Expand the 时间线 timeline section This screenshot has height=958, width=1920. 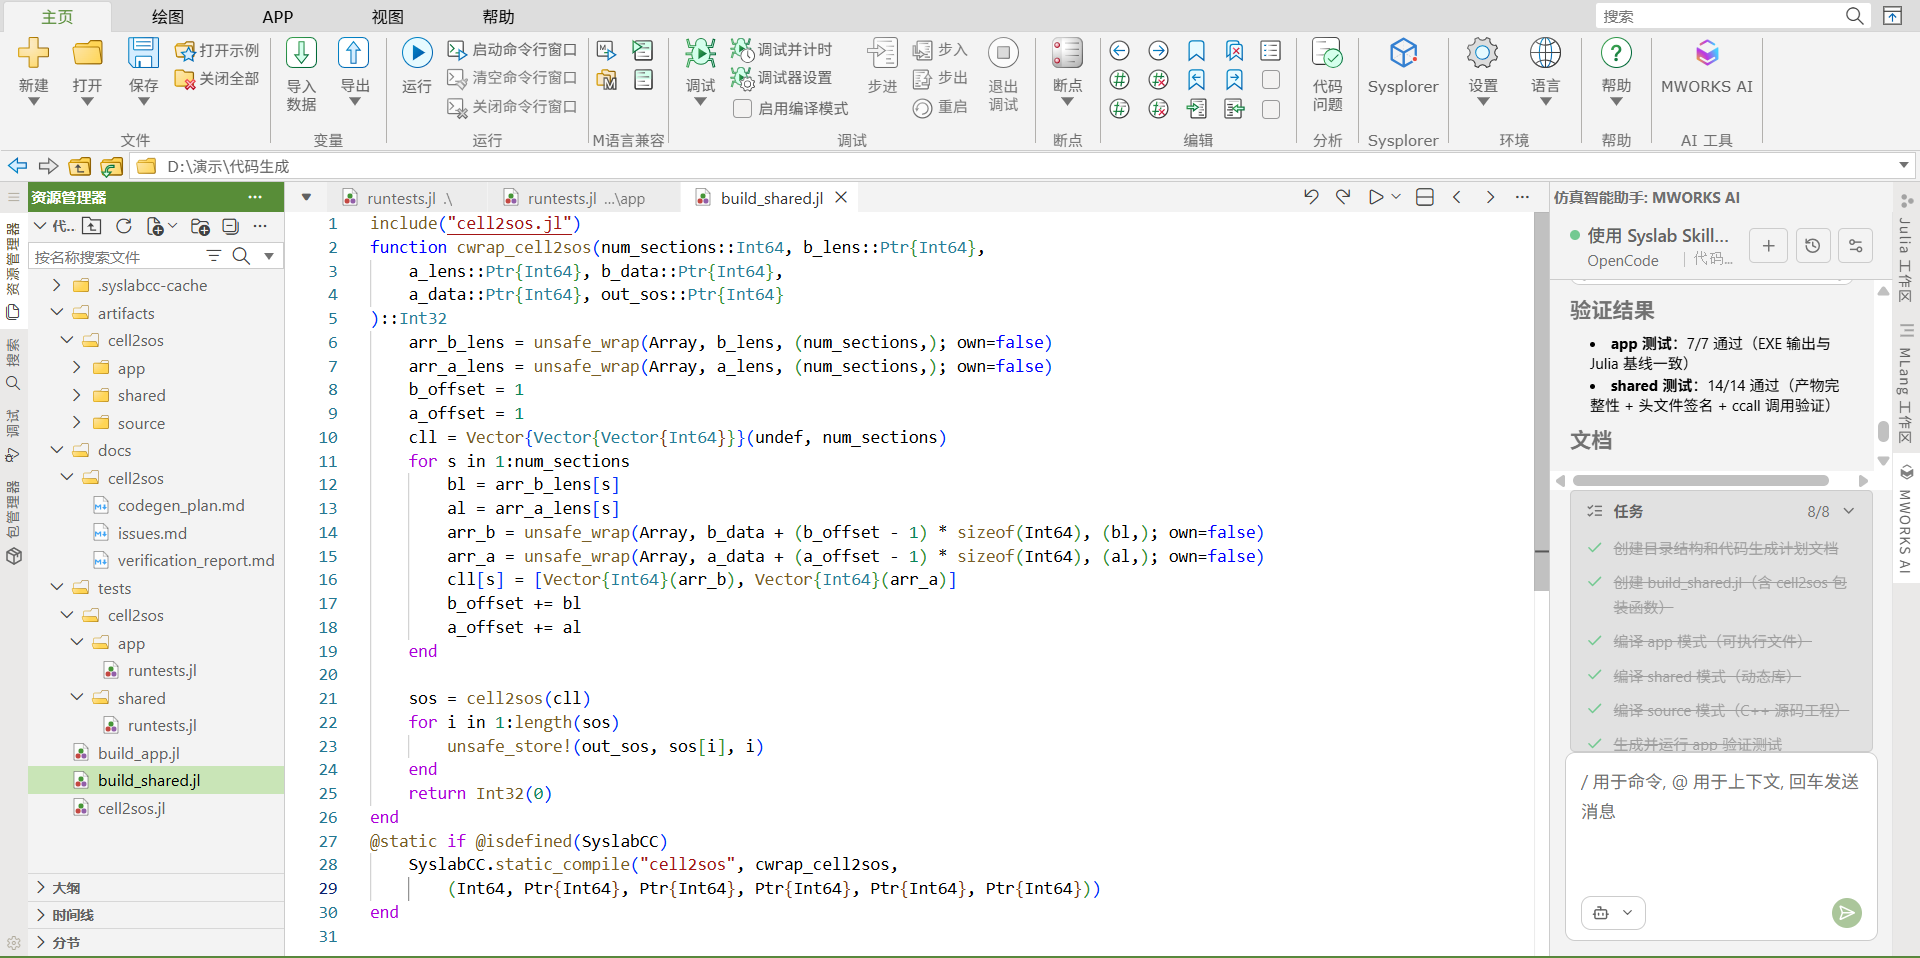pos(41,914)
